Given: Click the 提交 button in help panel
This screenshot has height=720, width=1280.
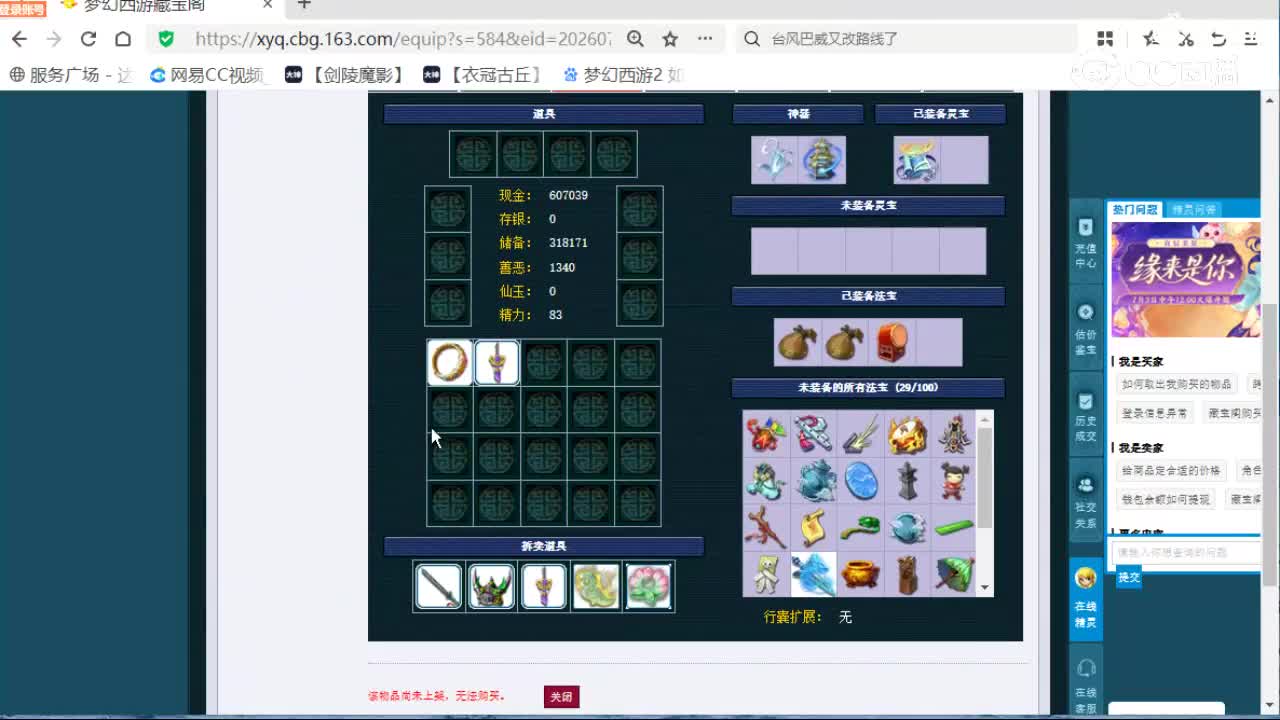Looking at the screenshot, I should point(1129,577).
